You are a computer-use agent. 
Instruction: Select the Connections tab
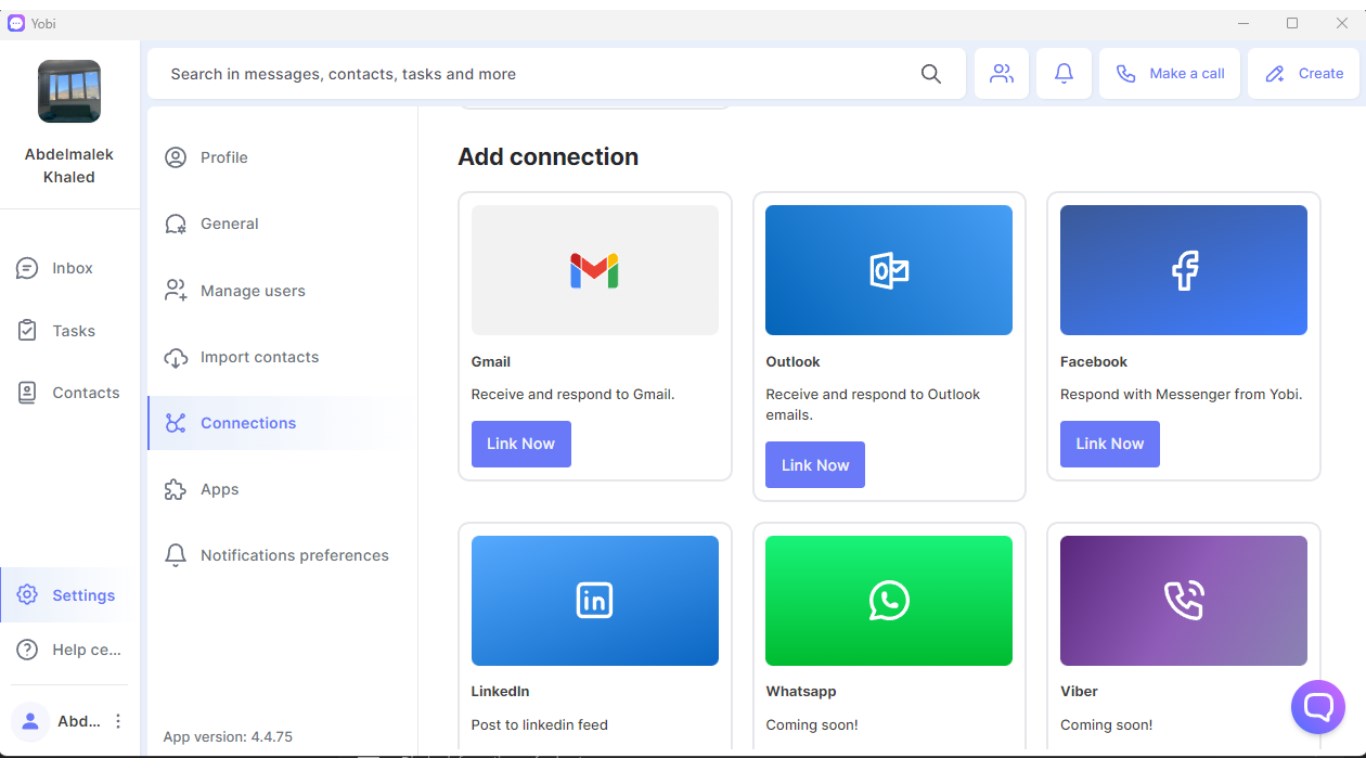(x=282, y=423)
